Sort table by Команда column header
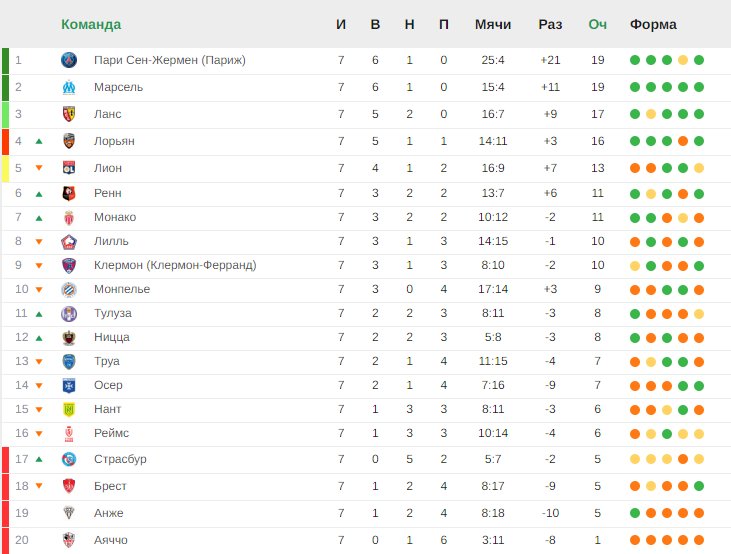Screen dimensions: 731x554 [x=91, y=24]
